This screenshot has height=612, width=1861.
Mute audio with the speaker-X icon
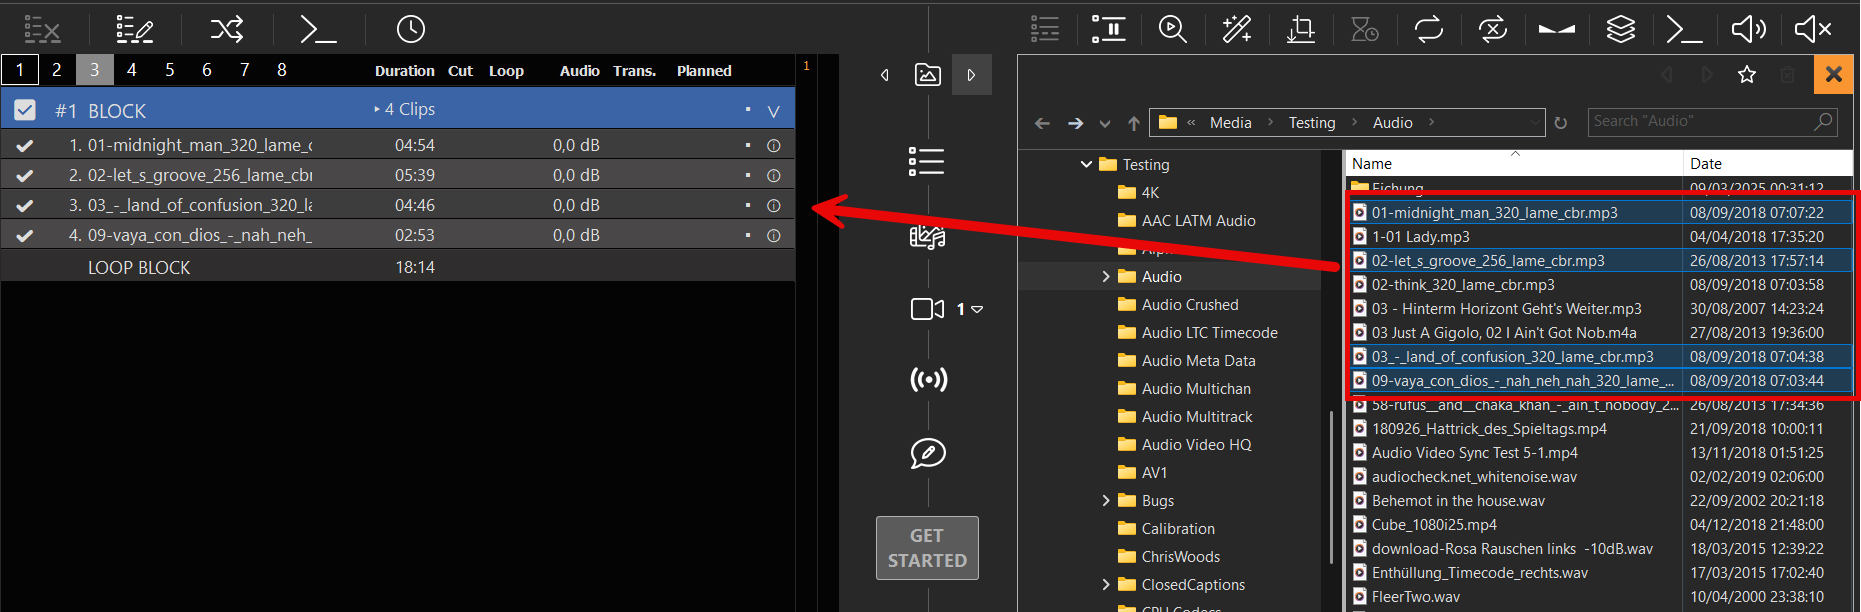pos(1812,29)
